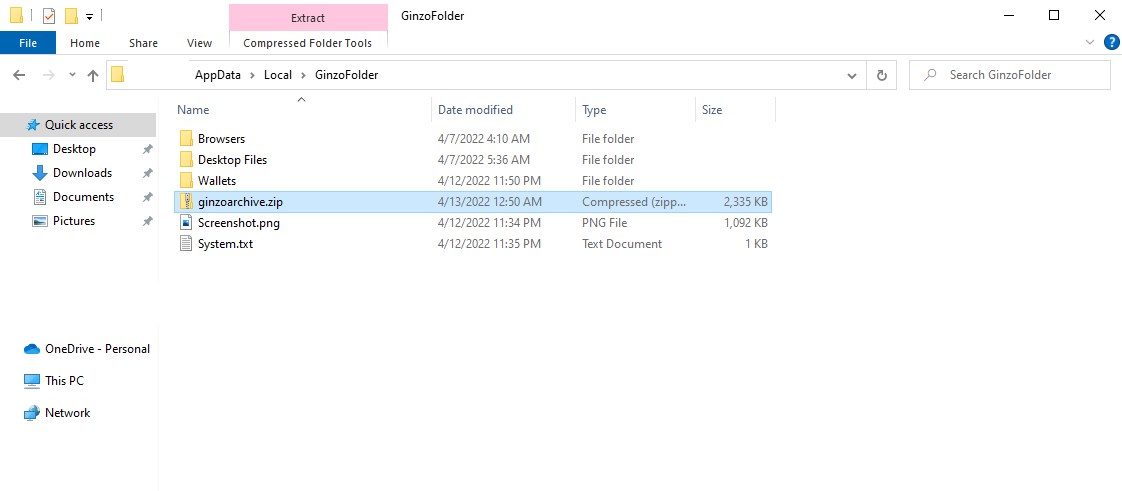Open the File menu
The height and width of the screenshot is (491, 1122).
point(28,43)
